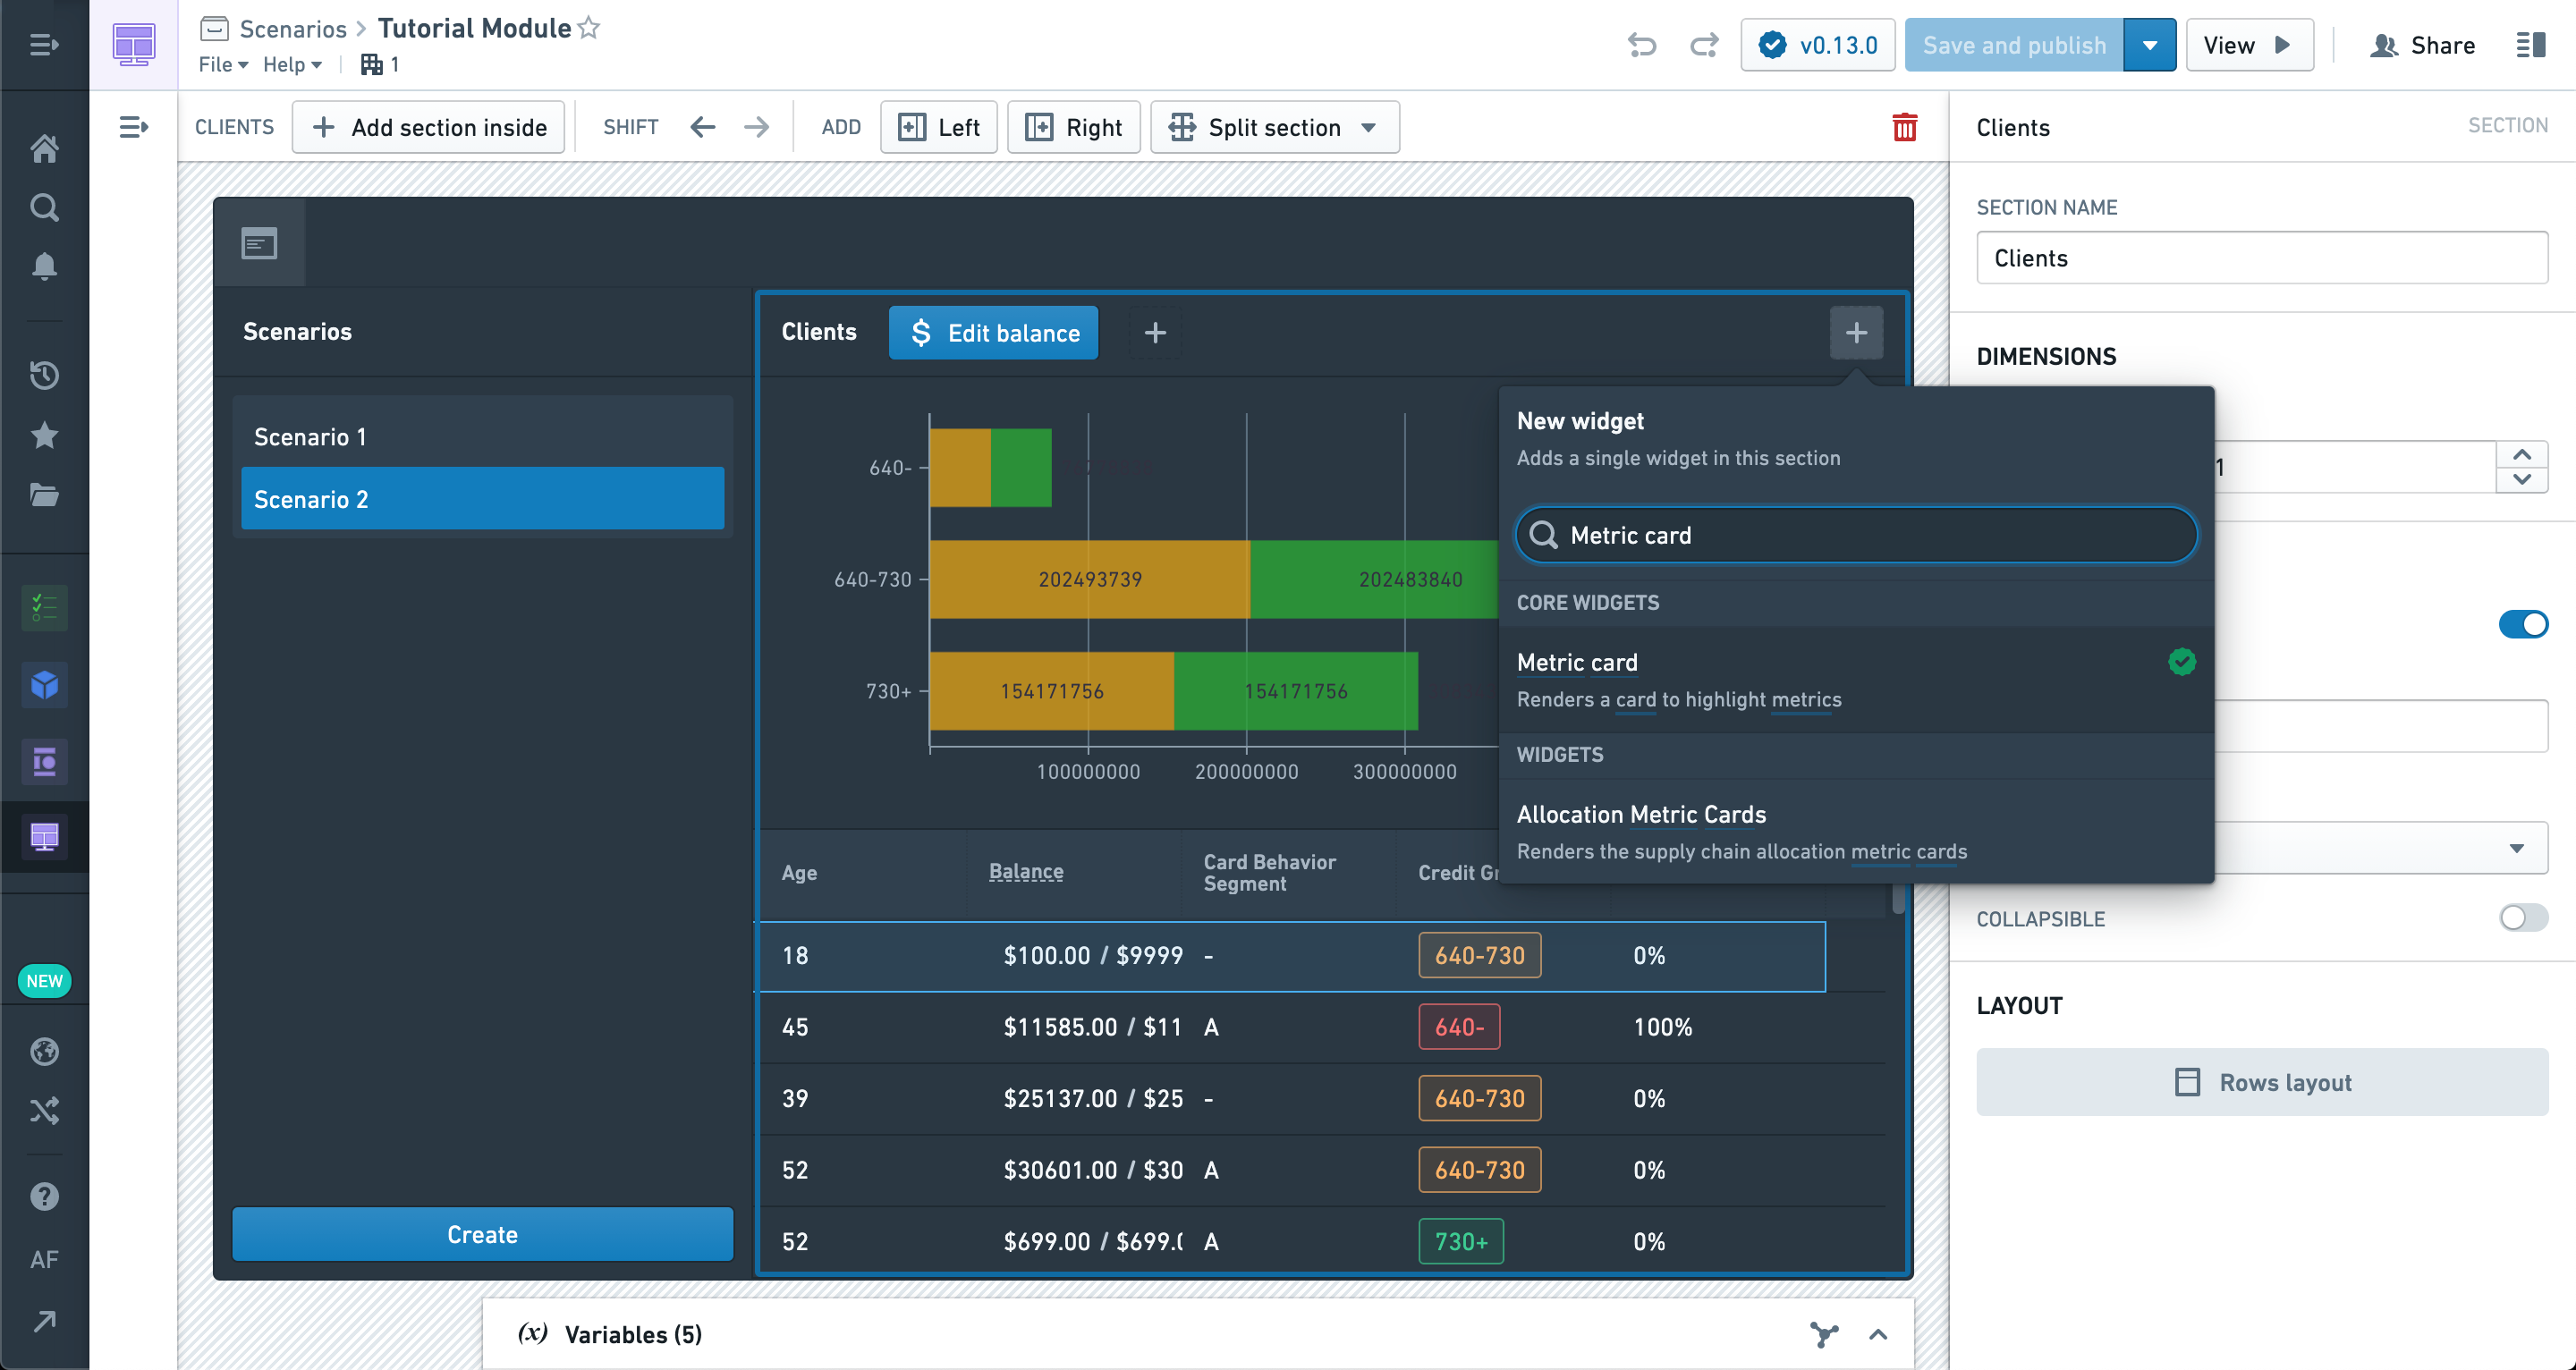The height and width of the screenshot is (1370, 2576).
Task: Open the File menu
Action: tap(223, 65)
